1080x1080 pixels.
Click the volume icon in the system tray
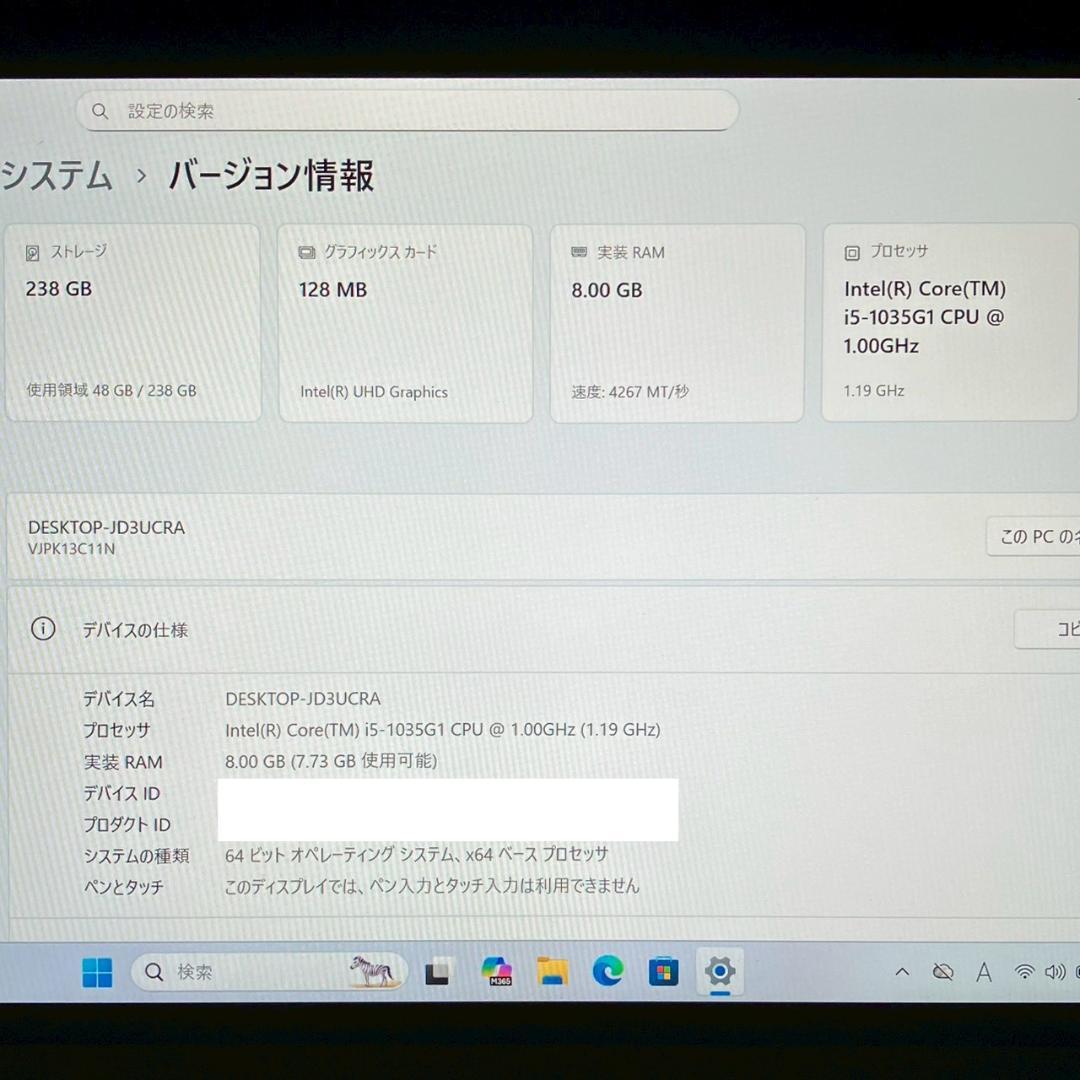pos(1053,971)
